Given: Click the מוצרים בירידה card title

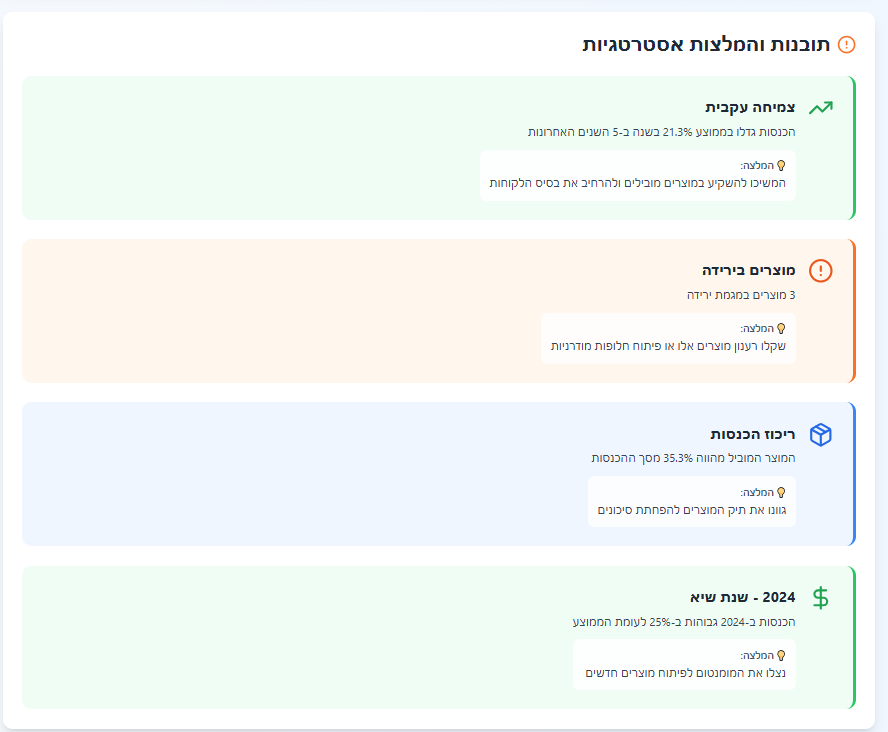Looking at the screenshot, I should coord(748,270).
